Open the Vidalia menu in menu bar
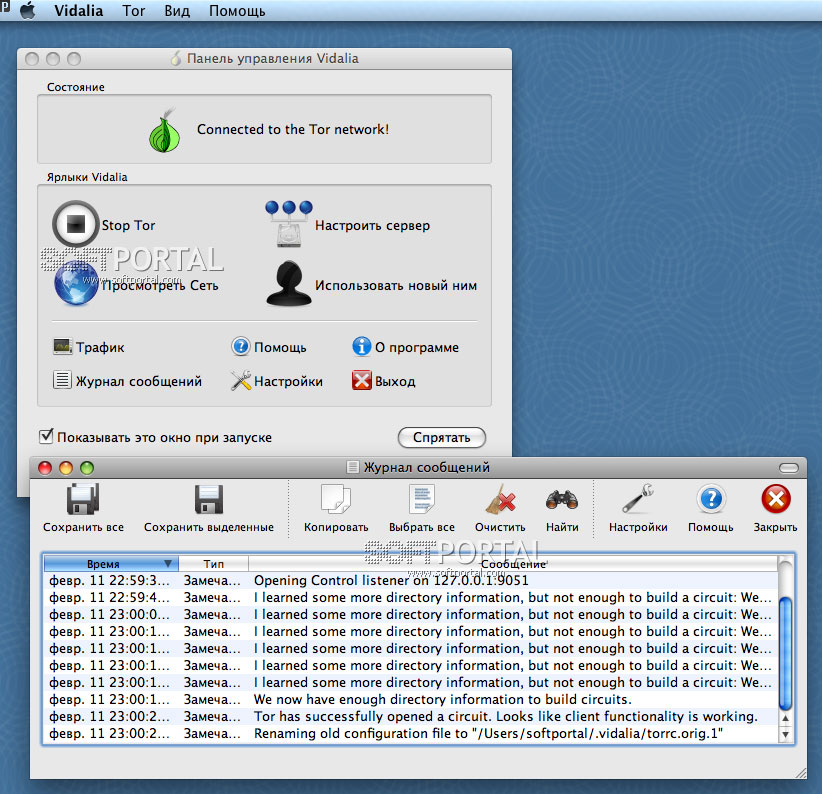The width and height of the screenshot is (822, 794). [x=79, y=10]
